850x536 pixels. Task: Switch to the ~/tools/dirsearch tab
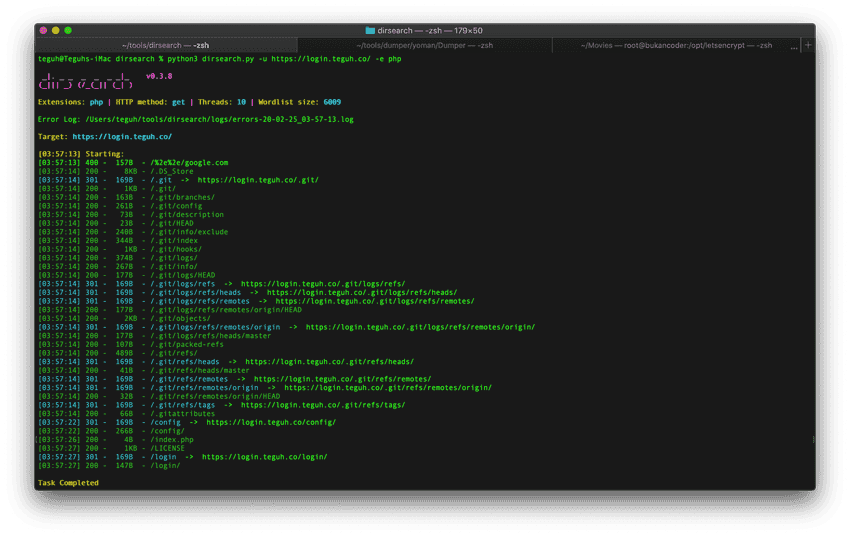tap(166, 45)
